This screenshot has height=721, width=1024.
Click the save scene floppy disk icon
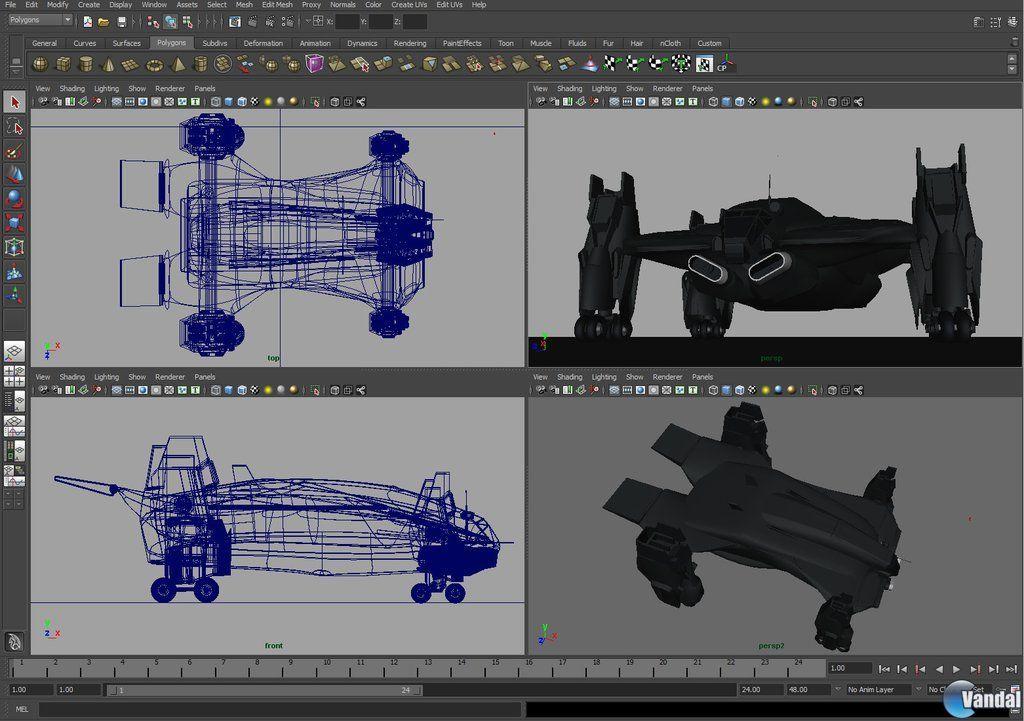[122, 21]
